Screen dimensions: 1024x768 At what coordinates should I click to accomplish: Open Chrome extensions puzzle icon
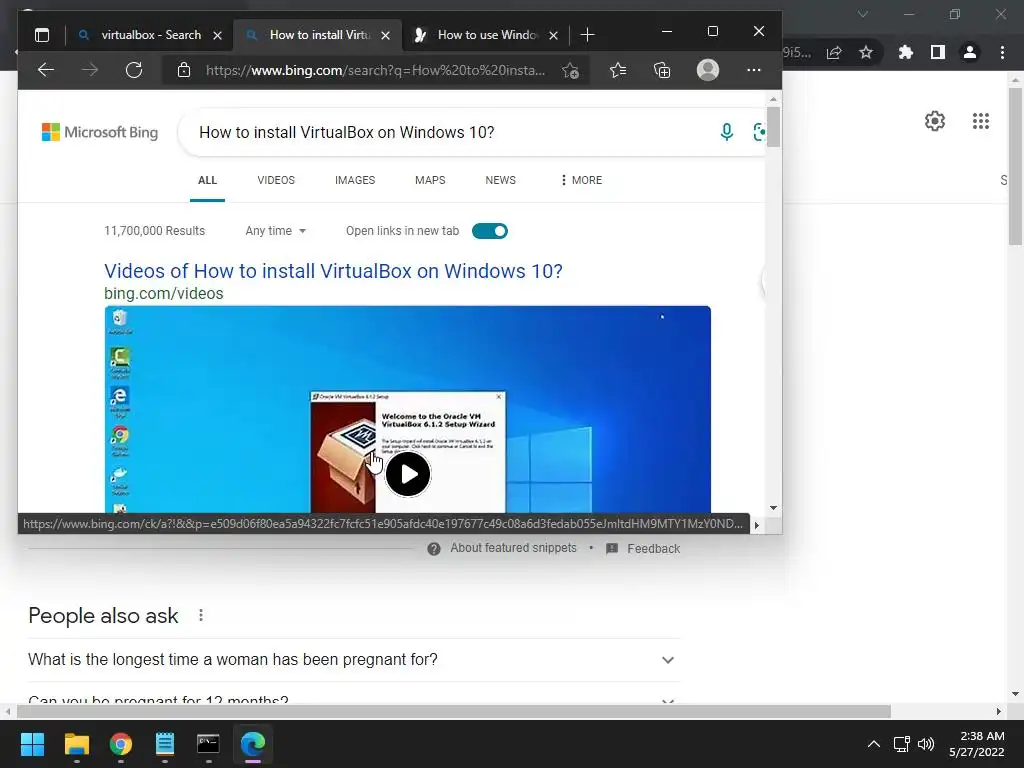pos(905,52)
